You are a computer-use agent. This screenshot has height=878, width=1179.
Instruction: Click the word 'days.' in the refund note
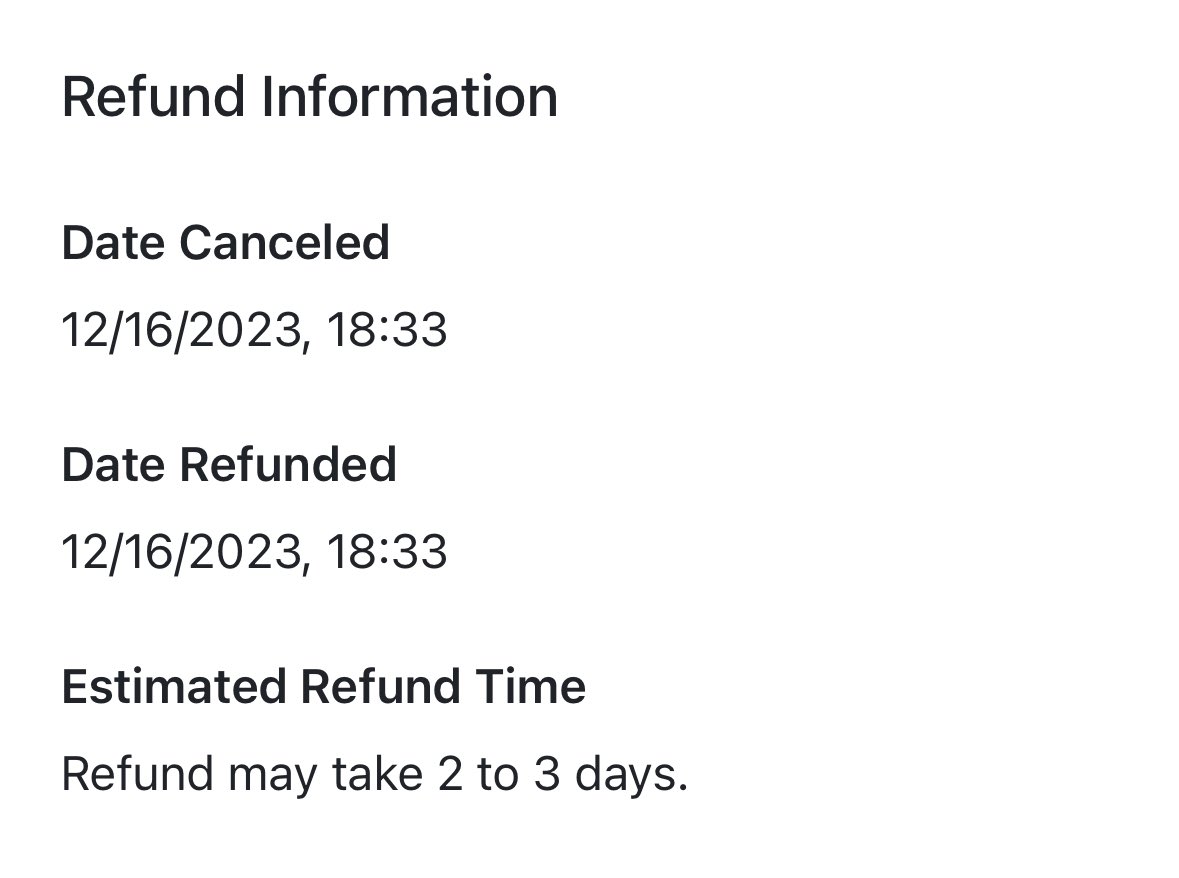tap(631, 774)
